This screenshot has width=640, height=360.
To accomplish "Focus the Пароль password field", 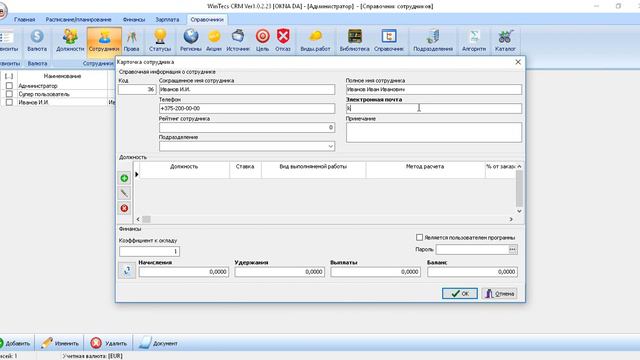I will (472, 249).
